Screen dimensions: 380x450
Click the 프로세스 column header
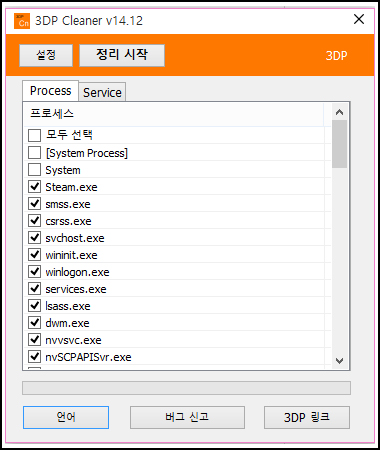173,114
